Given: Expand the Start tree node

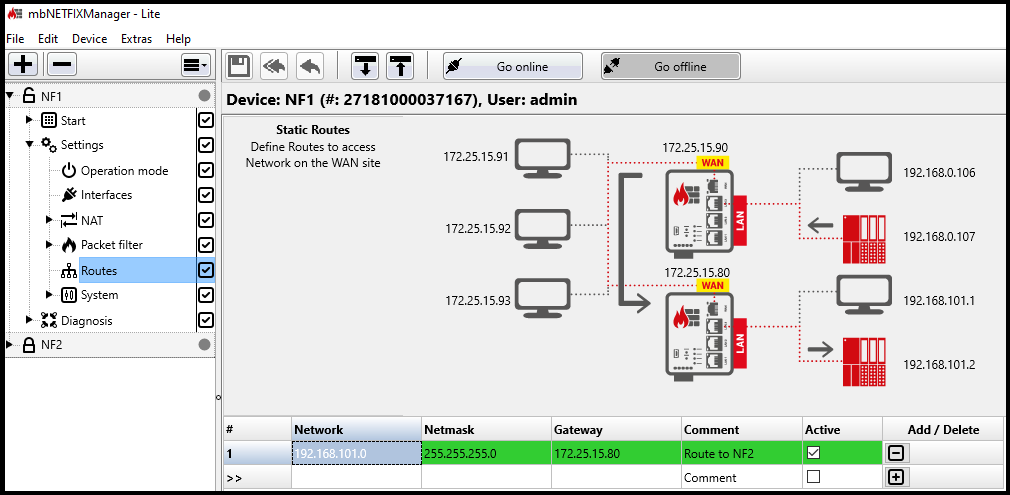Looking at the screenshot, I should click(28, 120).
